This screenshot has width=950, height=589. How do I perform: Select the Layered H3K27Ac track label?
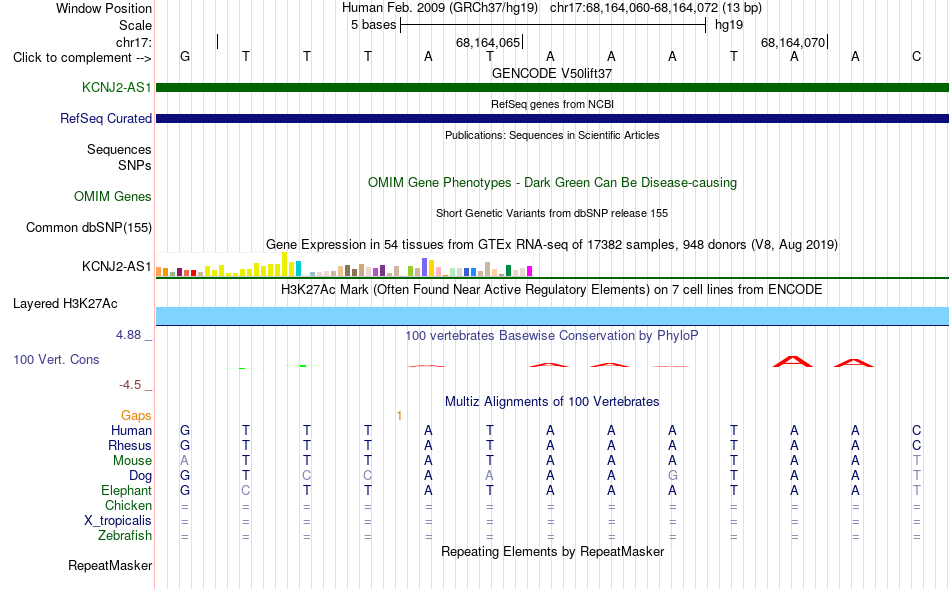pos(65,304)
